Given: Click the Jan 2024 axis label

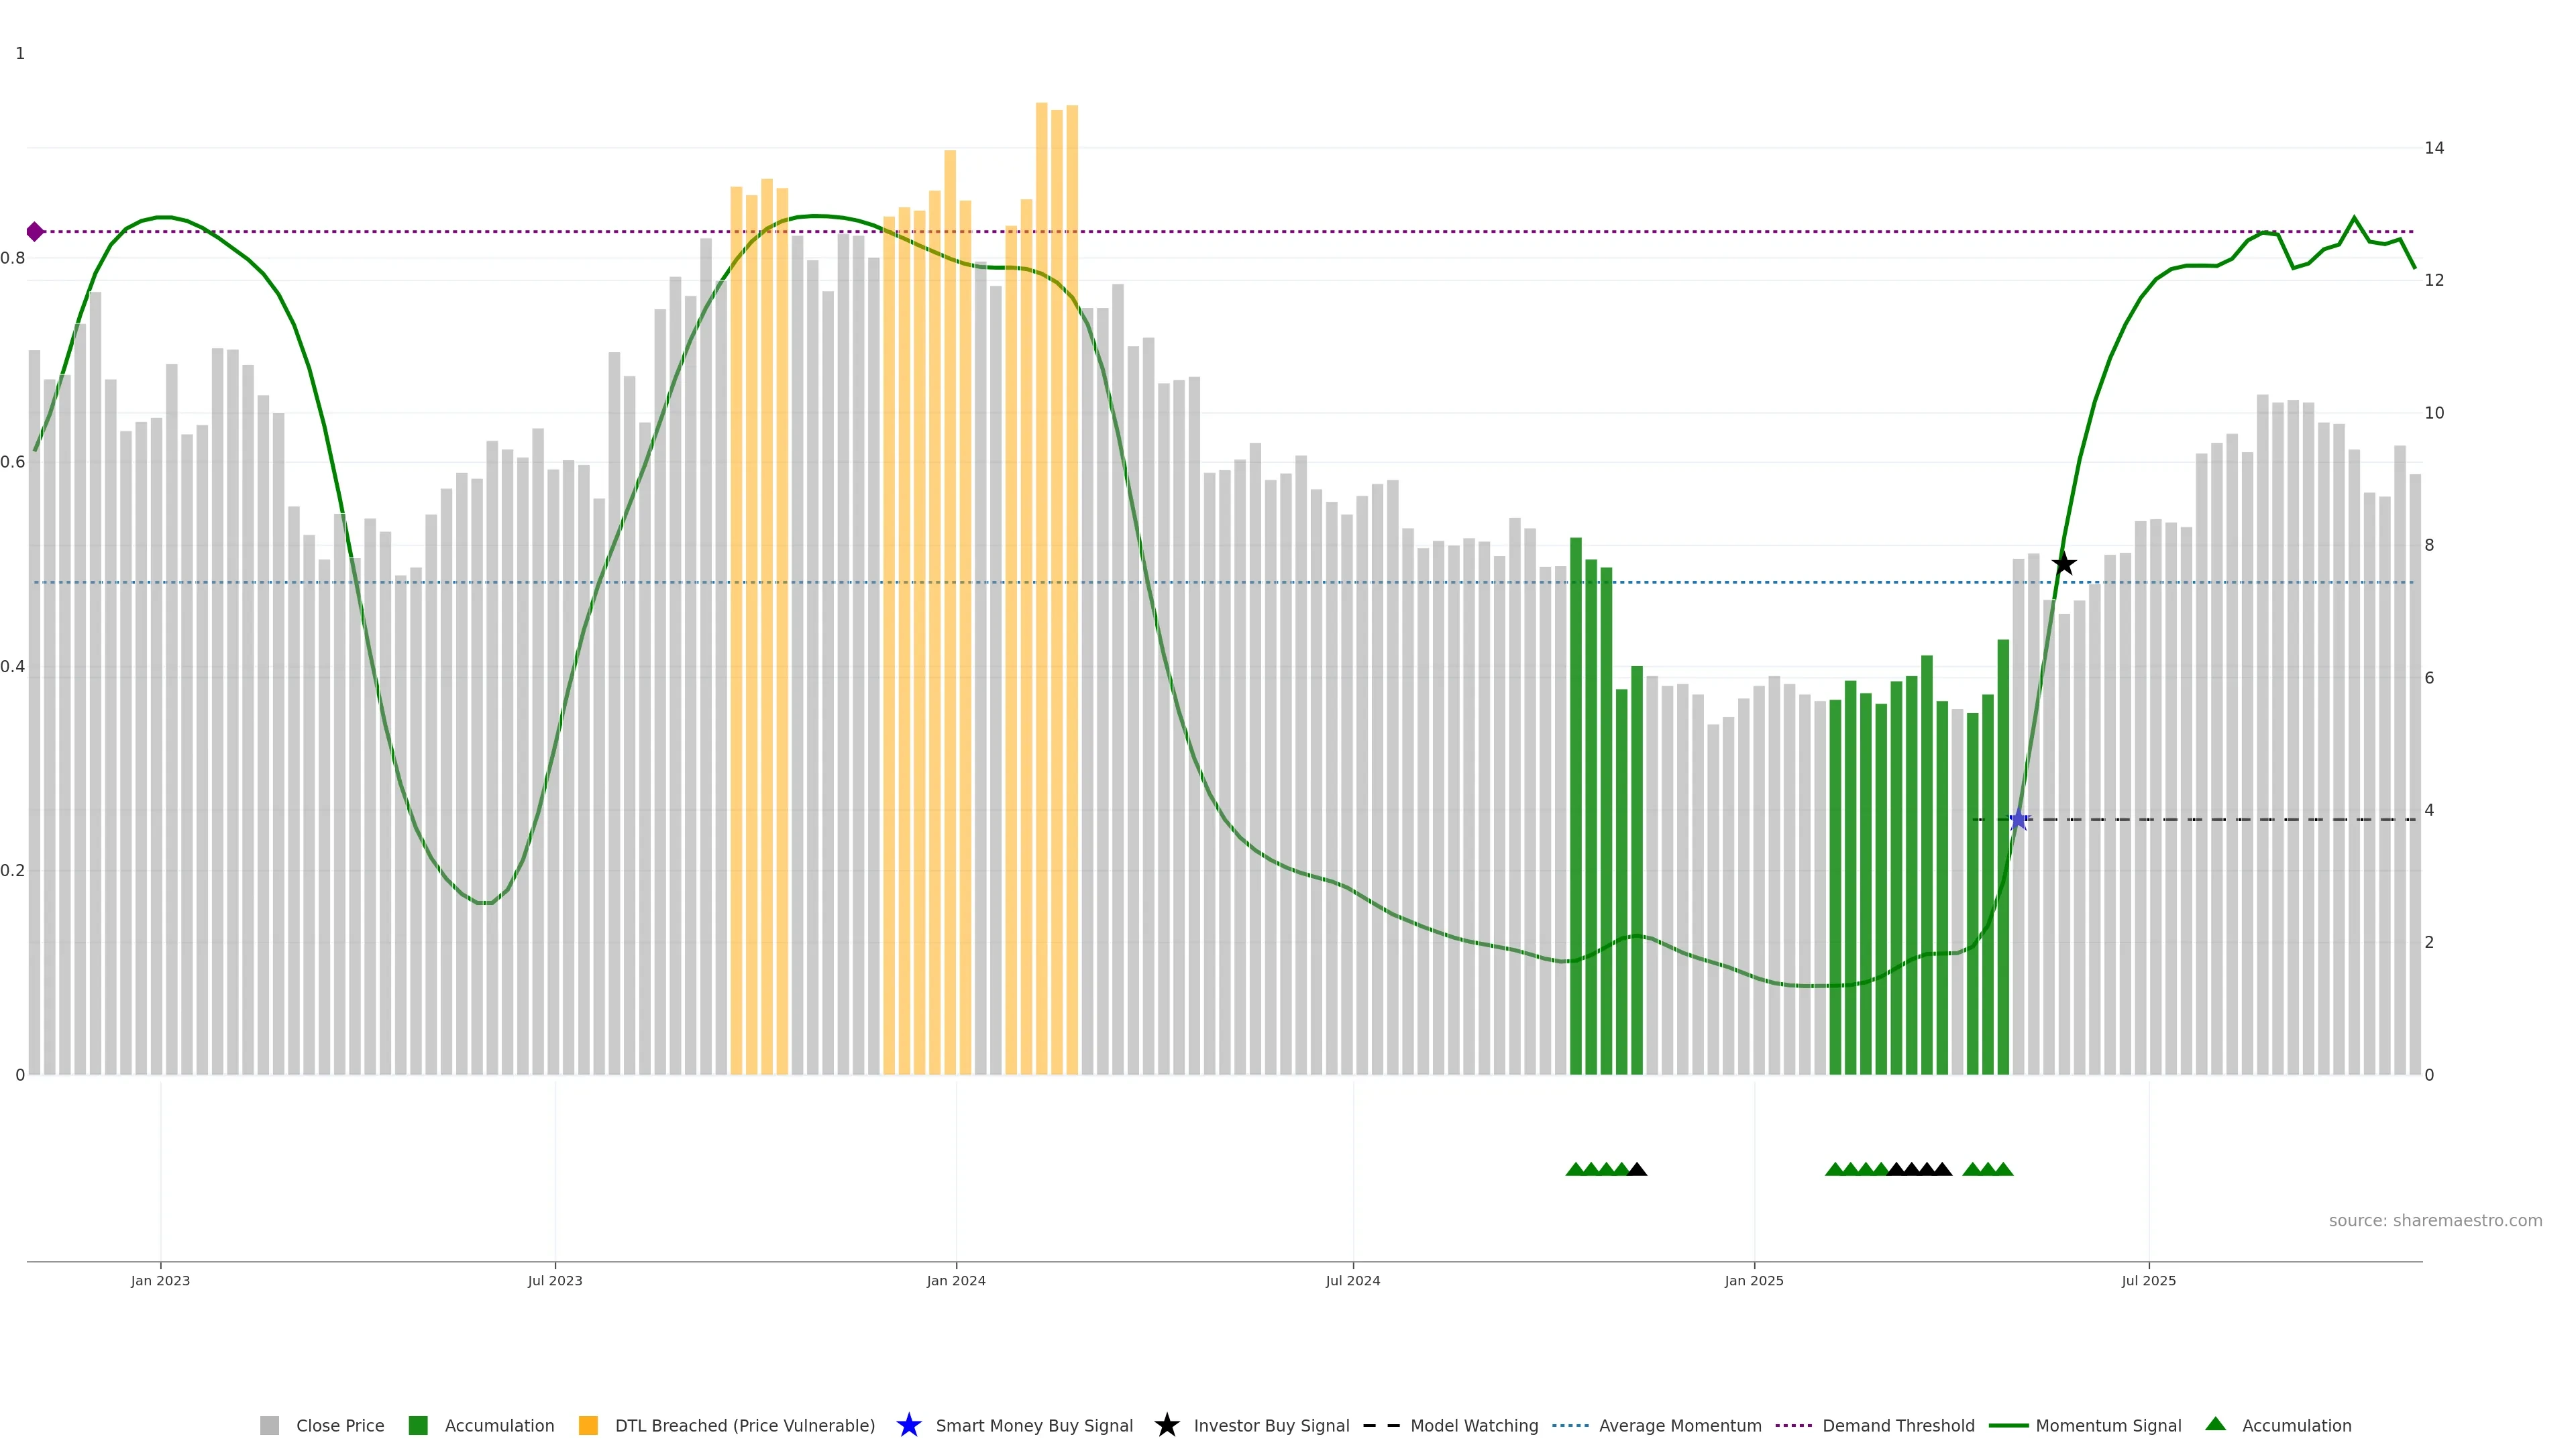Looking at the screenshot, I should 955,1280.
